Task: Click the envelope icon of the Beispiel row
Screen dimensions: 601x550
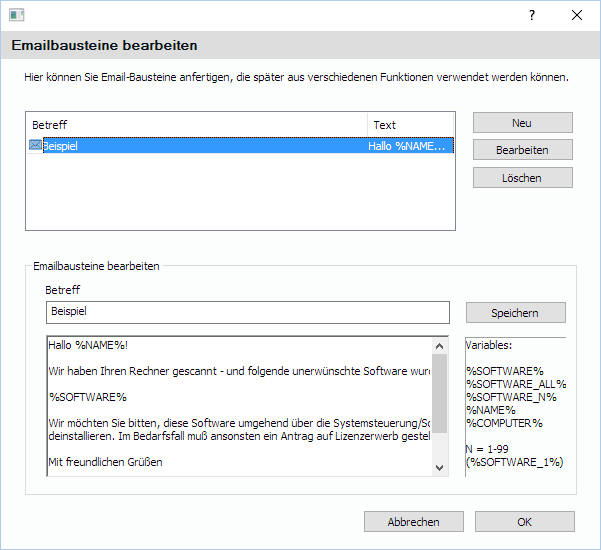Action: click(35, 145)
